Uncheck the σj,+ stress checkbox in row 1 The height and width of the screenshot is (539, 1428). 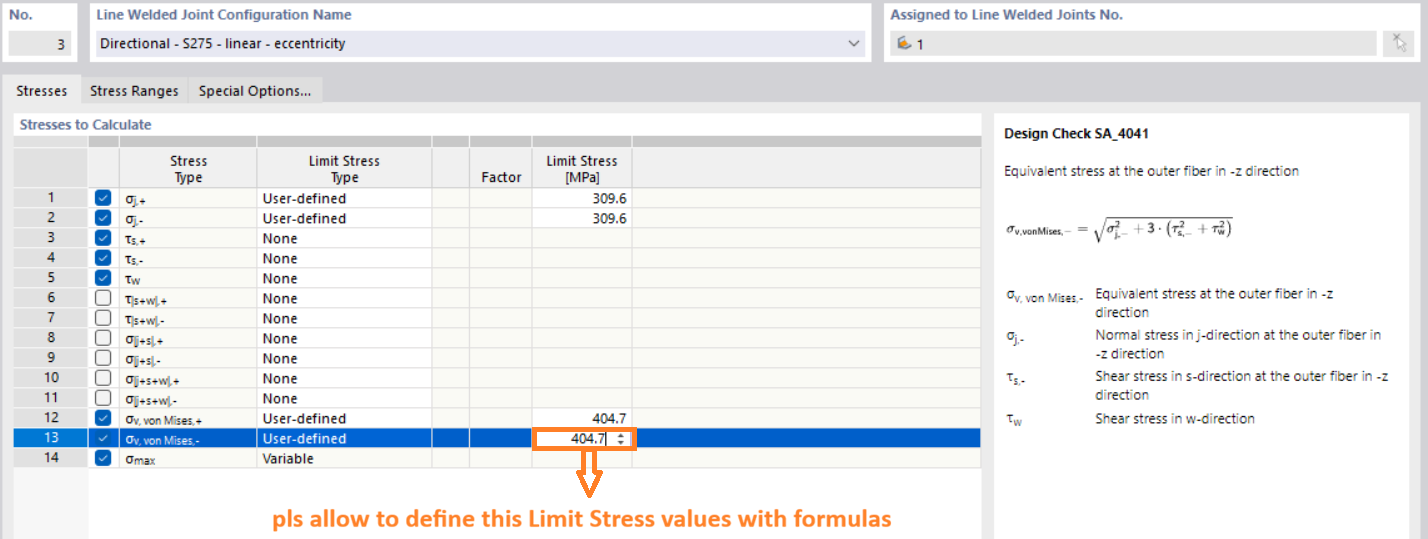pyautogui.click(x=103, y=199)
